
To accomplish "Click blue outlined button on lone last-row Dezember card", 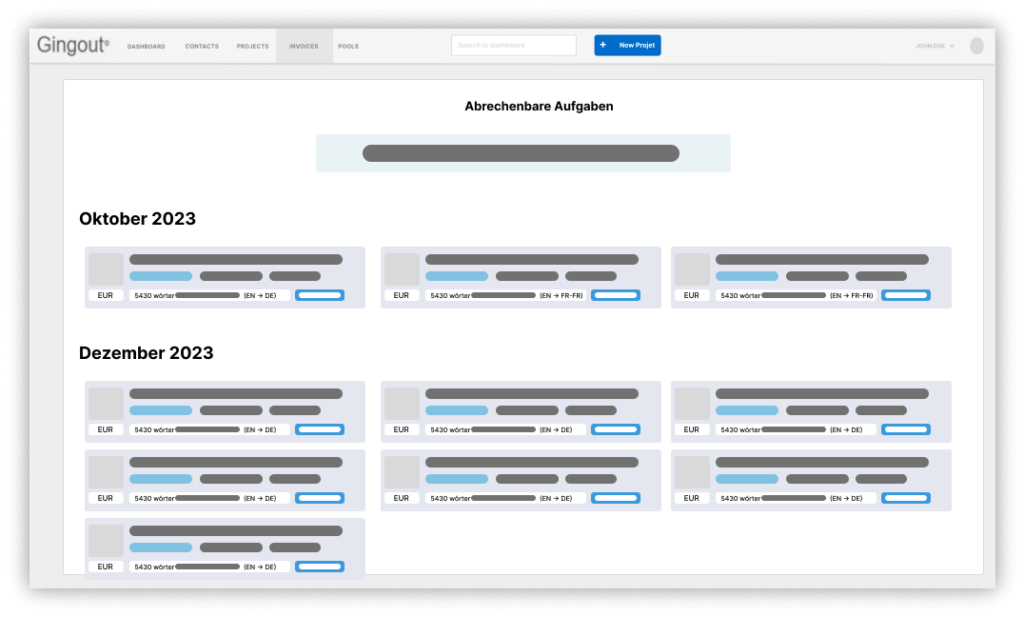I will (x=319, y=567).
